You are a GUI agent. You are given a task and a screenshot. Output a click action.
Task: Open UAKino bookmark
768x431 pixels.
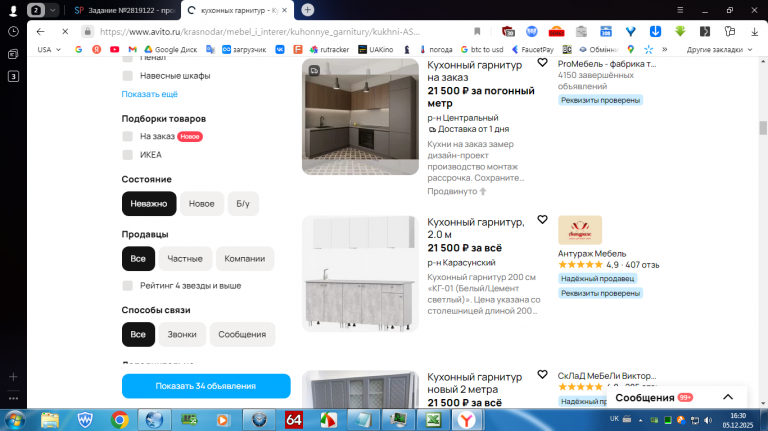pyautogui.click(x=376, y=49)
